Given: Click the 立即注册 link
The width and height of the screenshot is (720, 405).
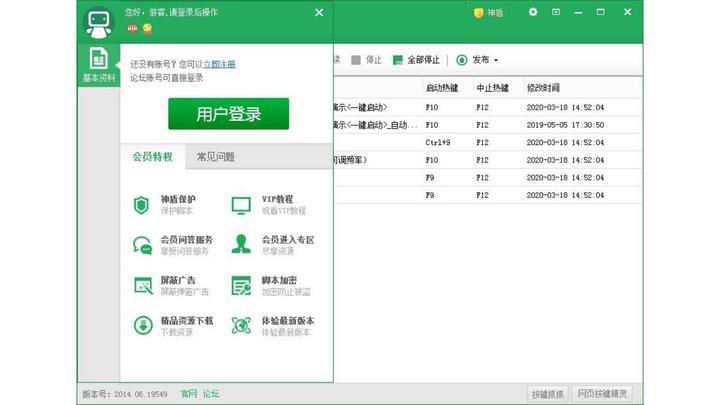Looking at the screenshot, I should pyautogui.click(x=219, y=64).
